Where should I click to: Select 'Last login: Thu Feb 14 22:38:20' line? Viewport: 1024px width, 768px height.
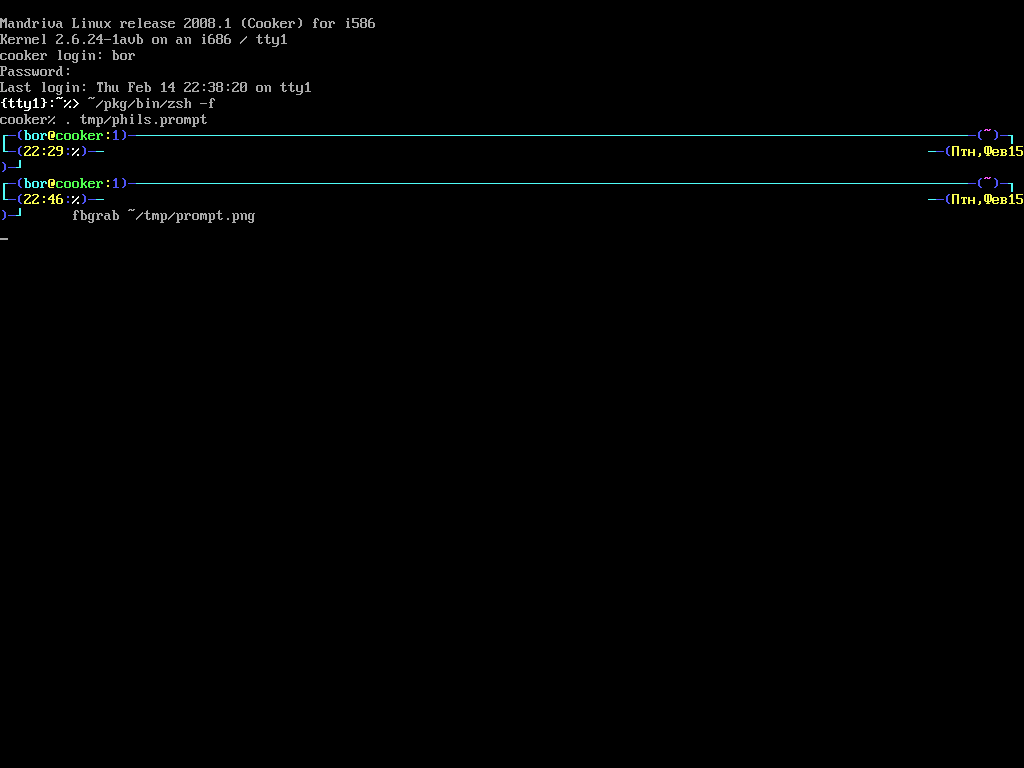click(x=155, y=88)
